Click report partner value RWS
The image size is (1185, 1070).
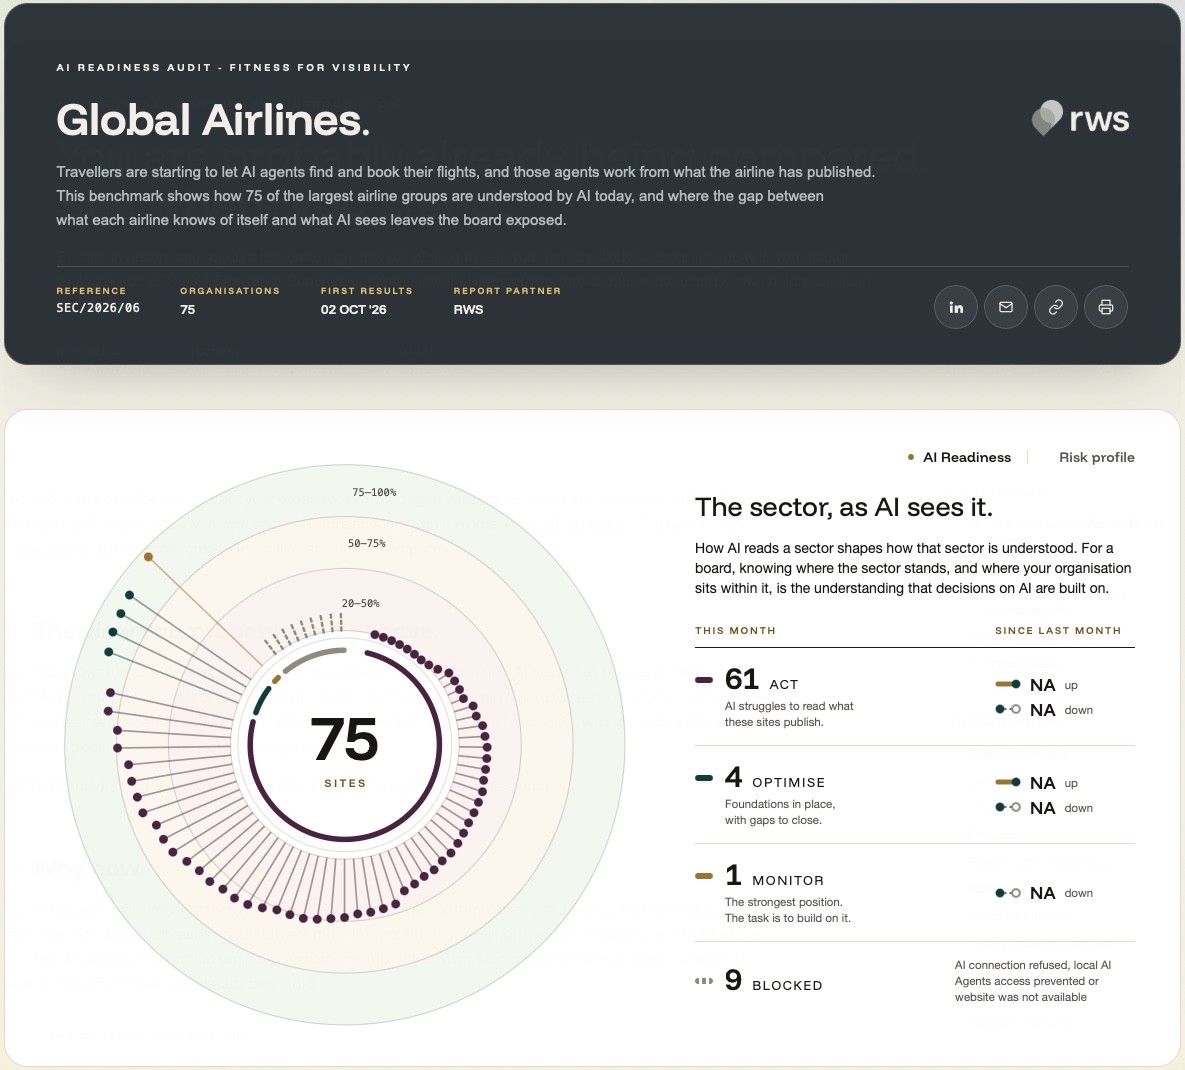[x=468, y=309]
